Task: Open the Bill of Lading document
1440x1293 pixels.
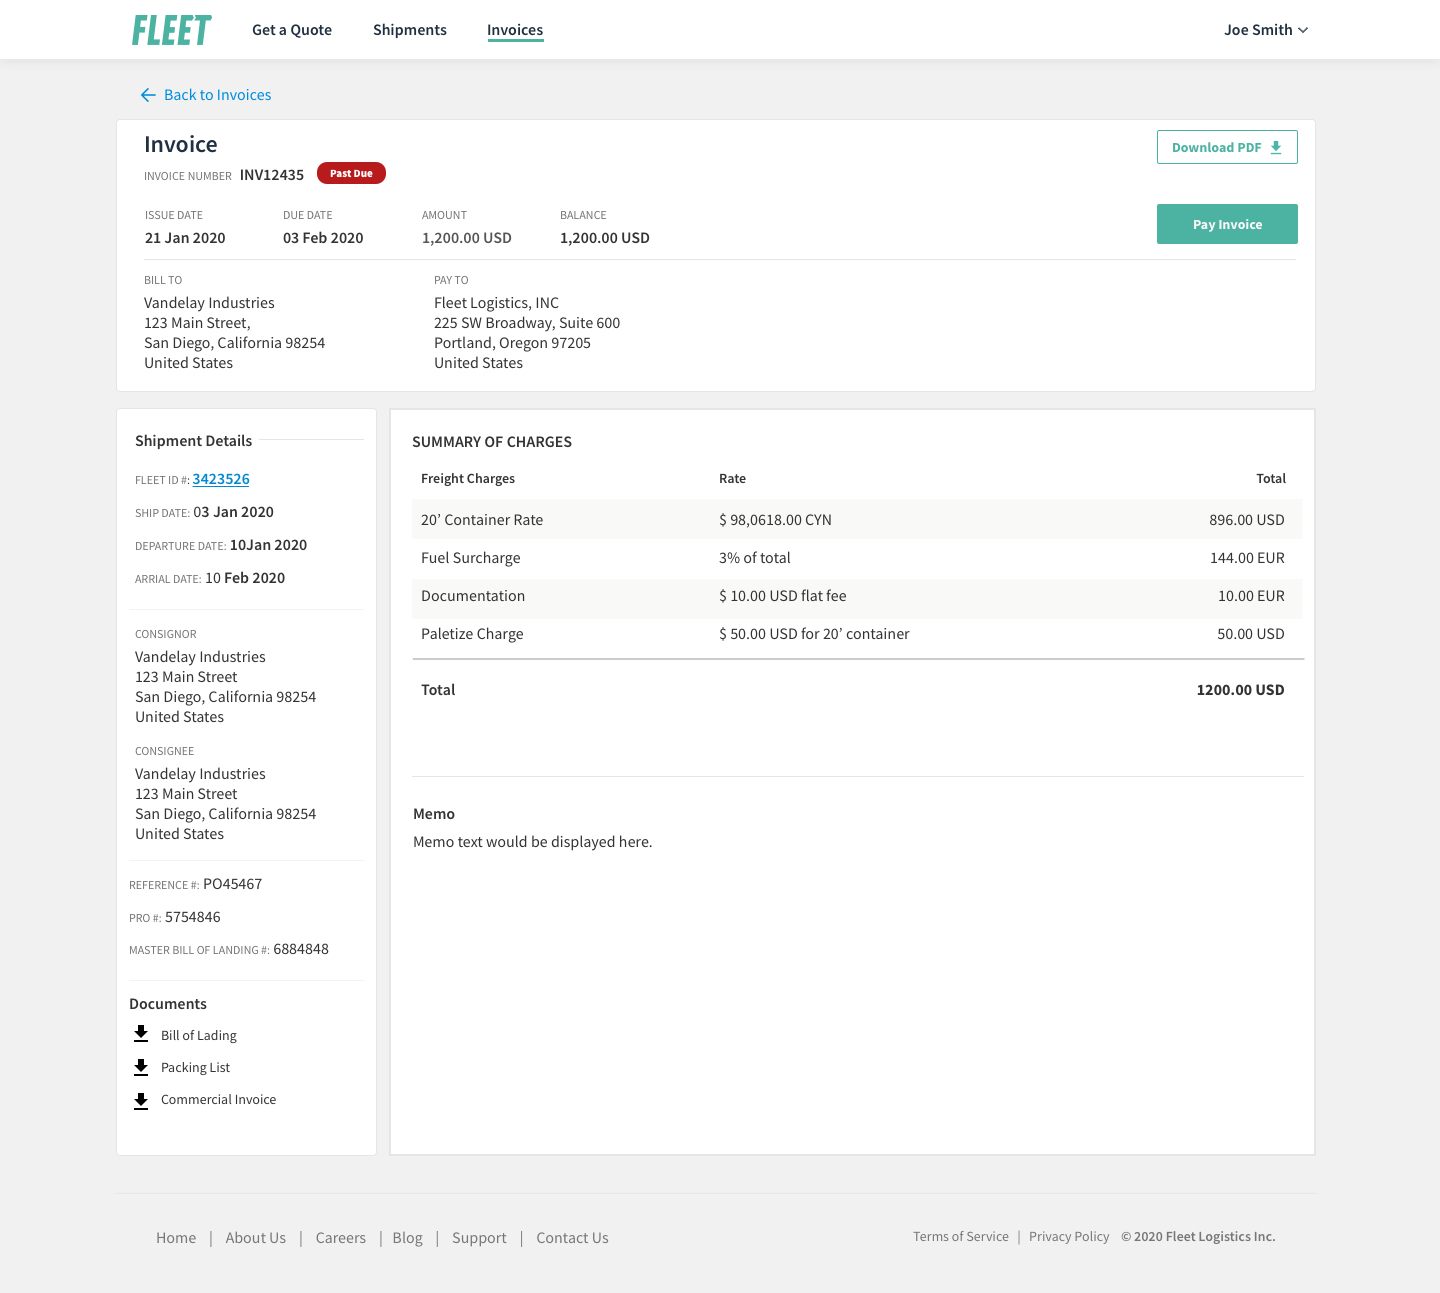Action: click(199, 1035)
